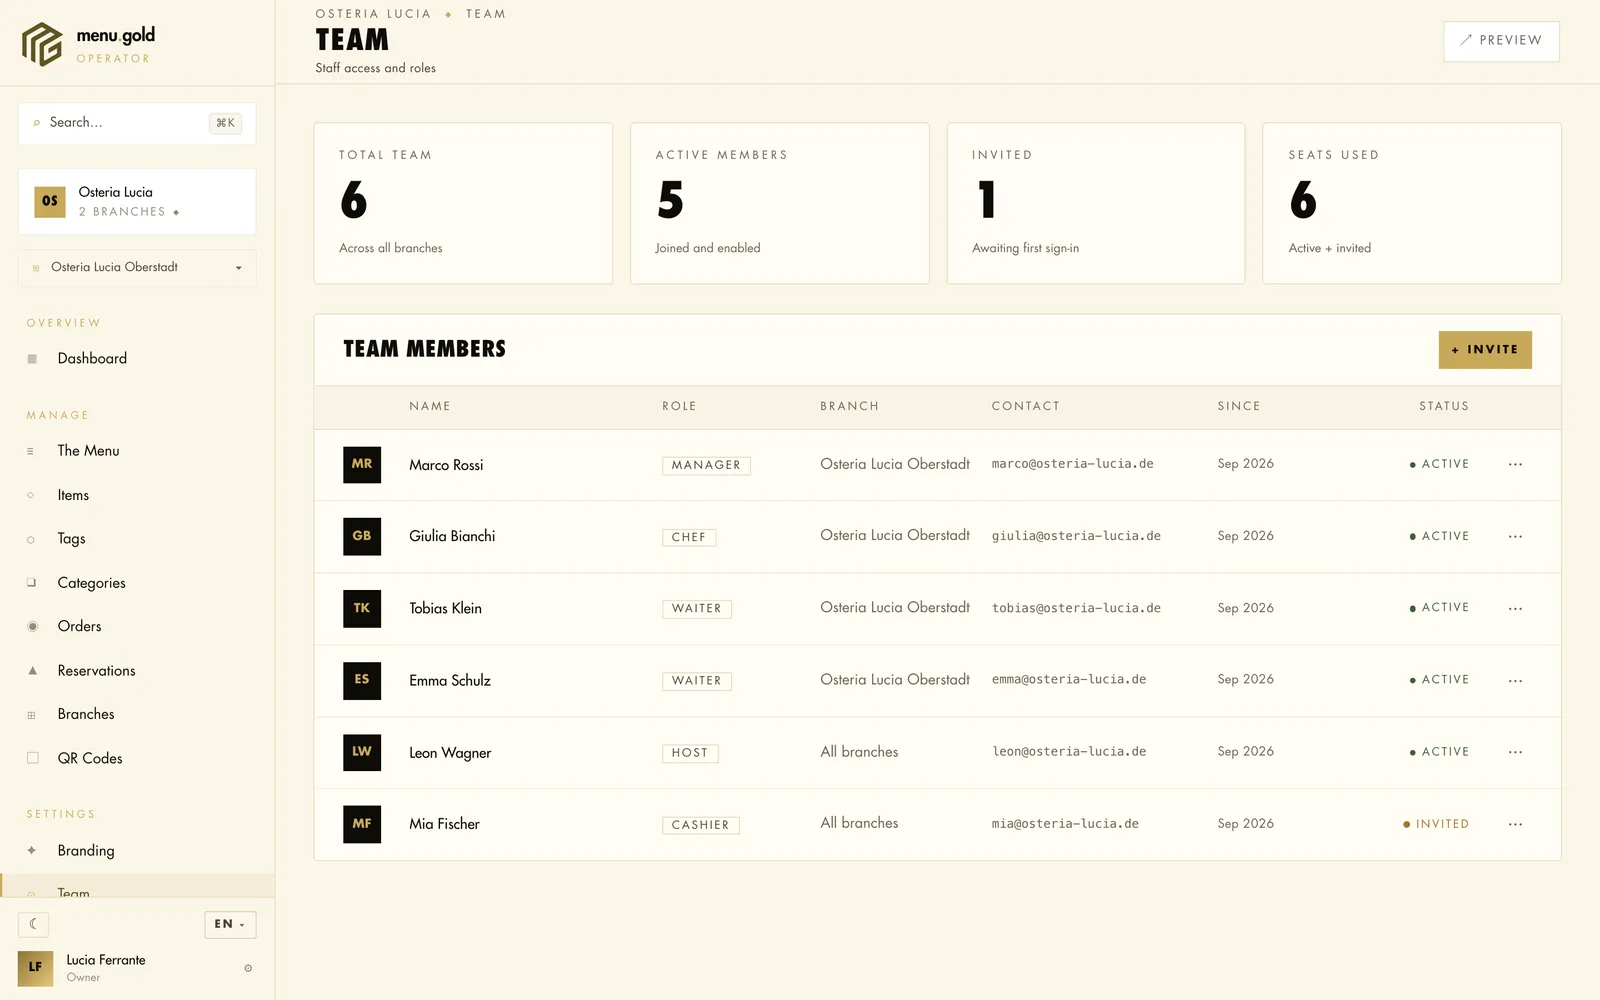Click the LF avatar of Lucia Ferrante

click(35, 967)
